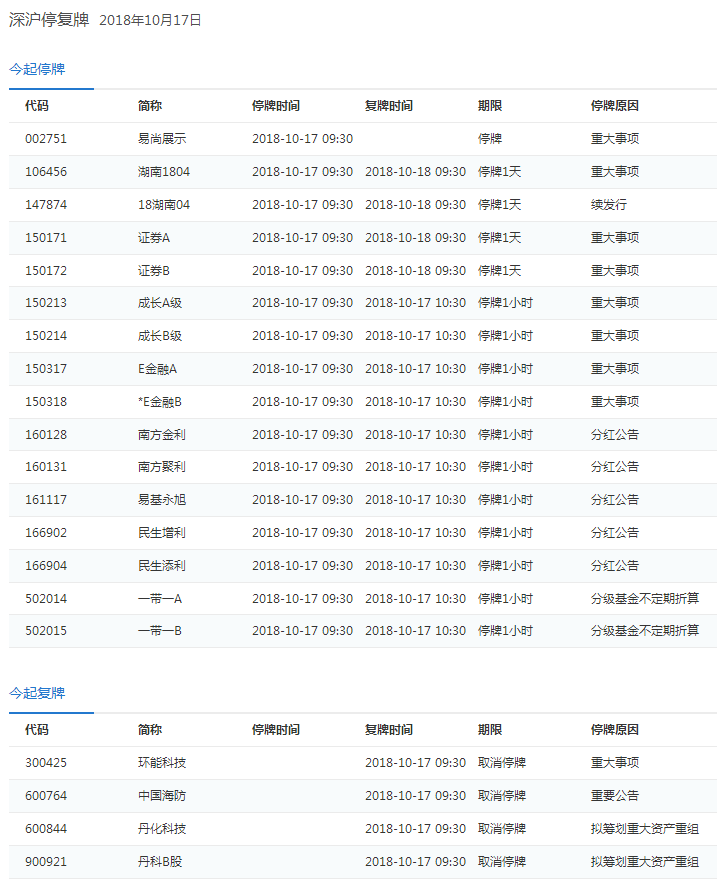Select the 一带一A row name
This screenshot has height=886, width=728.
160,599
